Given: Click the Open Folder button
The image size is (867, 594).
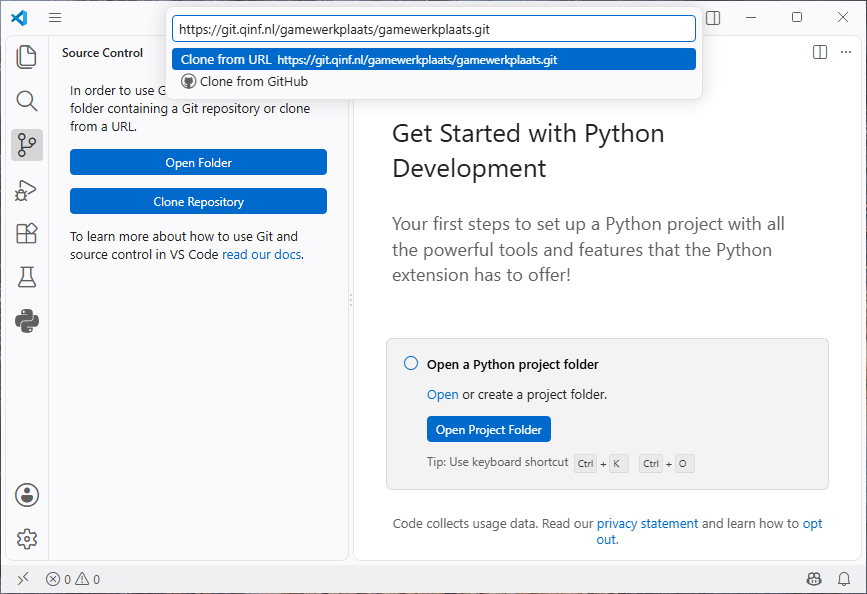Looking at the screenshot, I should [x=199, y=163].
